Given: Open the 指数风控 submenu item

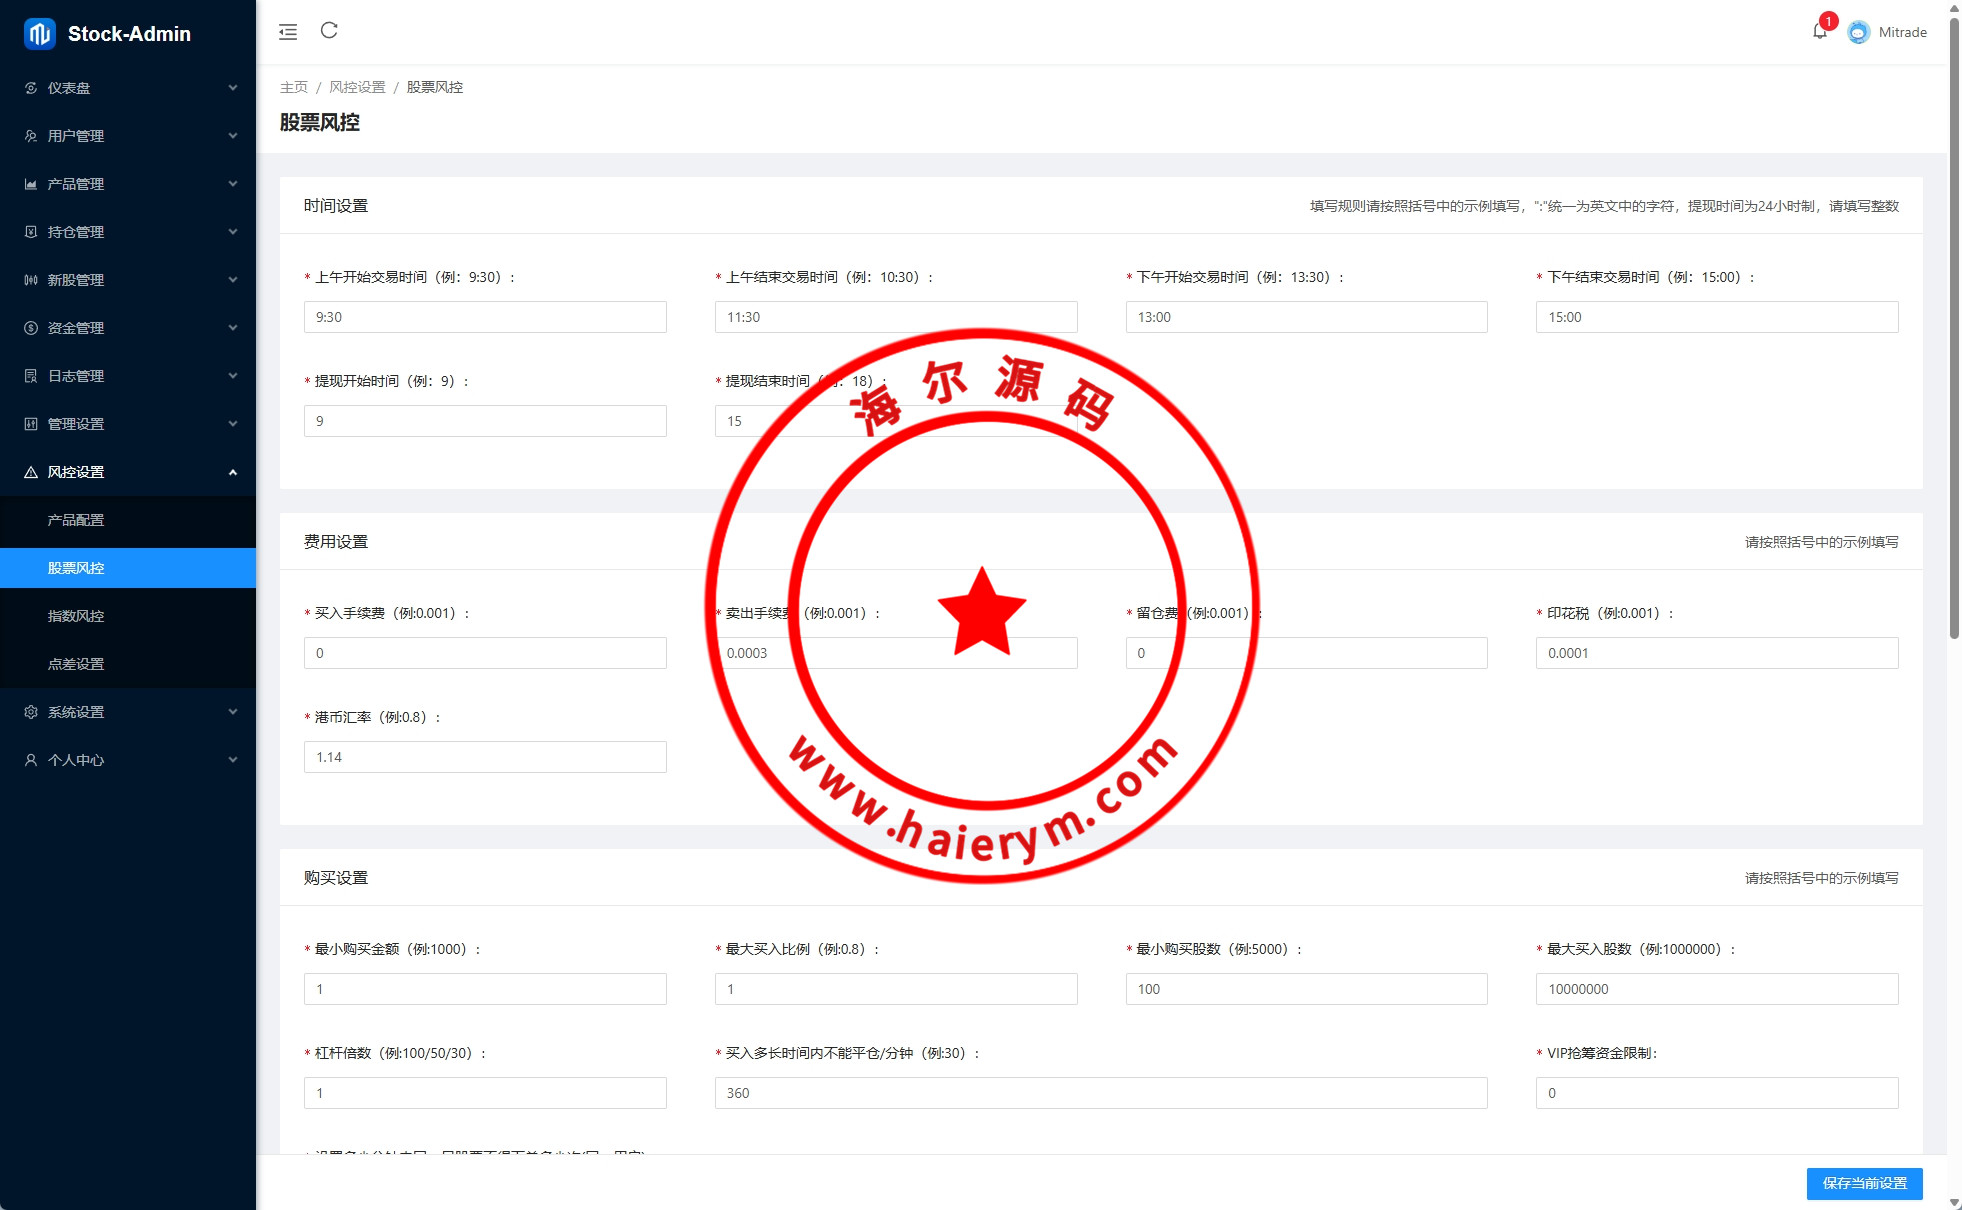Looking at the screenshot, I should click(76, 616).
